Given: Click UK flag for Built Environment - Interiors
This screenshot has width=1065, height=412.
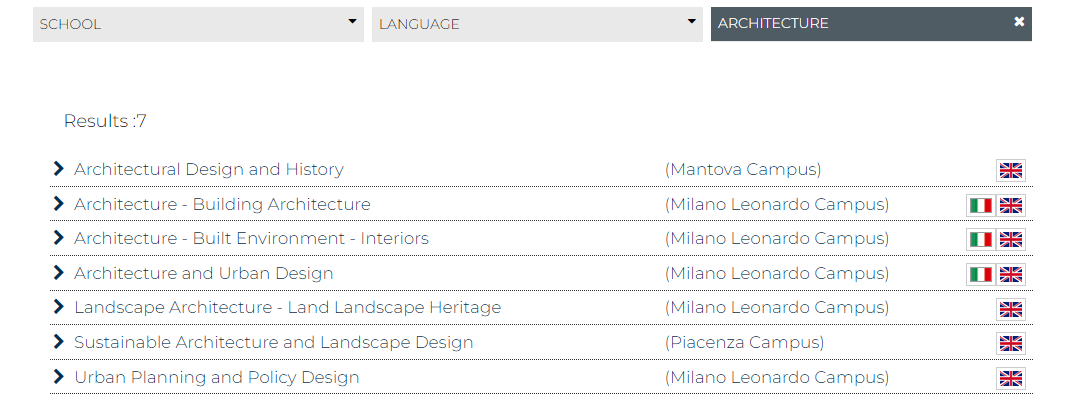Looking at the screenshot, I should tap(1011, 239).
